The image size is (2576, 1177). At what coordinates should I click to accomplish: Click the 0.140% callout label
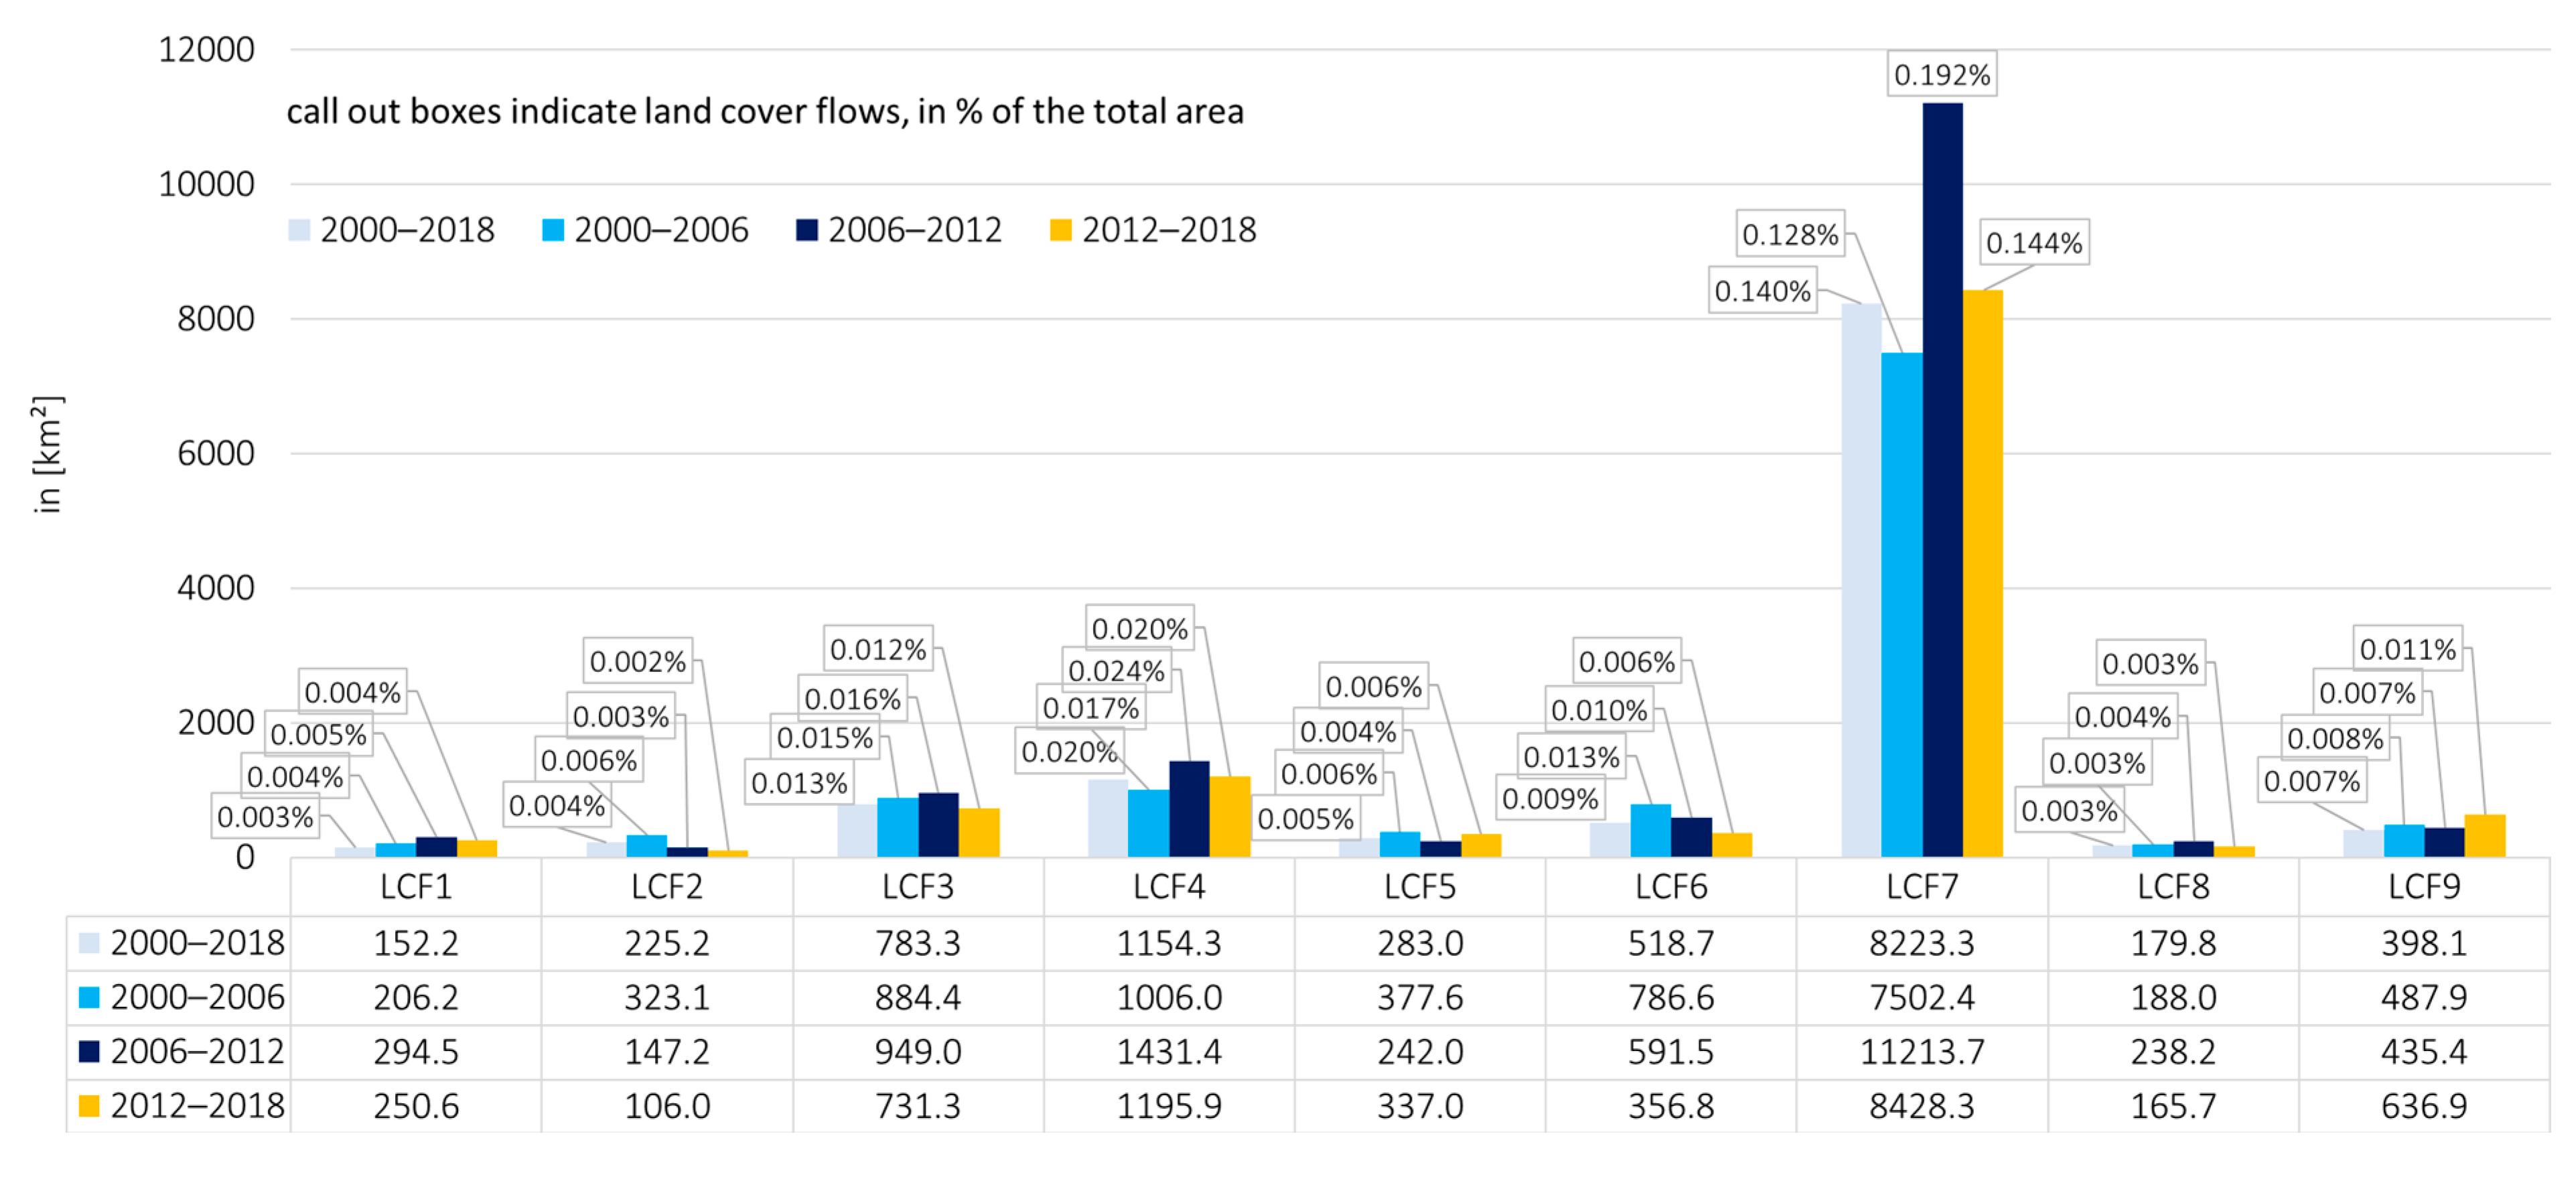pos(1762,291)
